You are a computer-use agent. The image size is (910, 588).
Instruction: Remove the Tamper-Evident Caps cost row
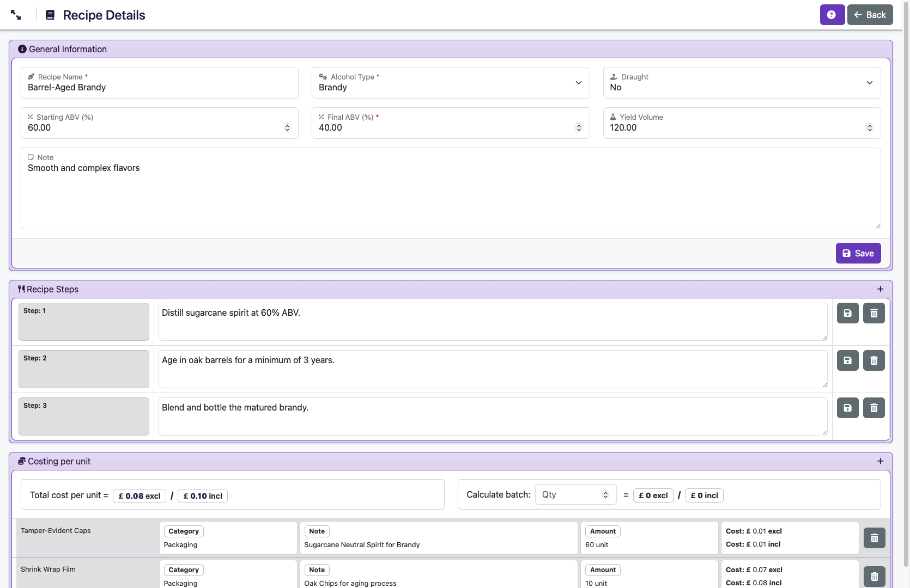pyautogui.click(x=874, y=538)
